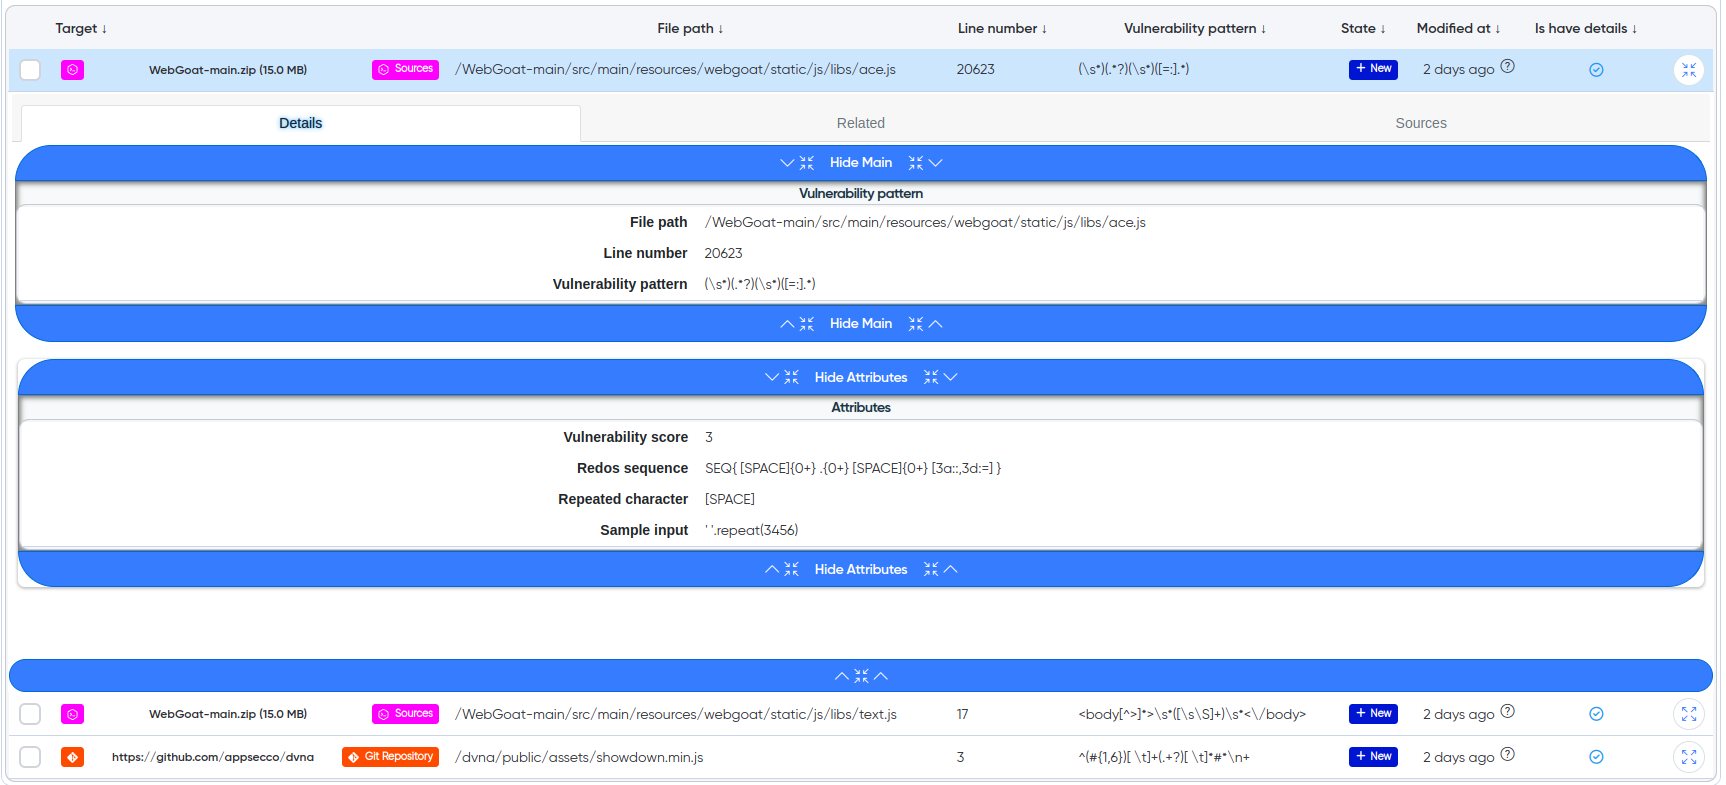
Task: Click the Attributes section header
Action: point(861,407)
